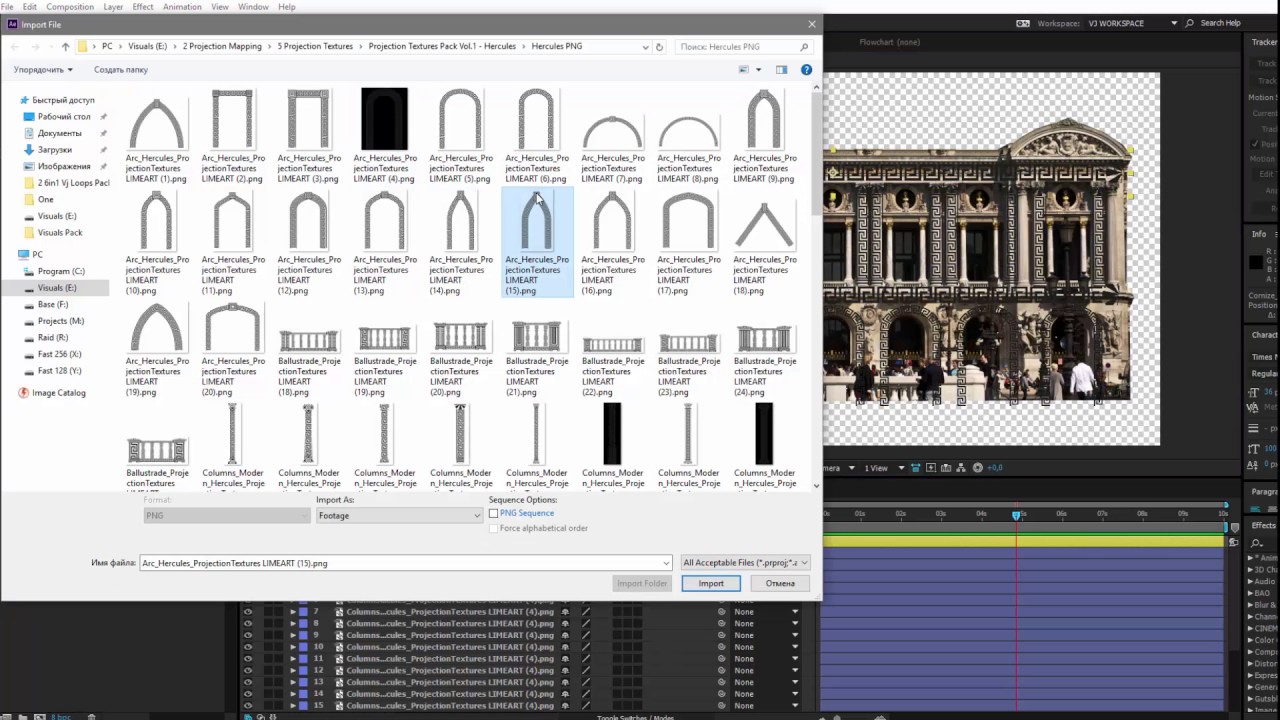Toggle Pixel Aspect Ratio Correction icon in viewer
The image size is (1280, 720).
(916, 468)
